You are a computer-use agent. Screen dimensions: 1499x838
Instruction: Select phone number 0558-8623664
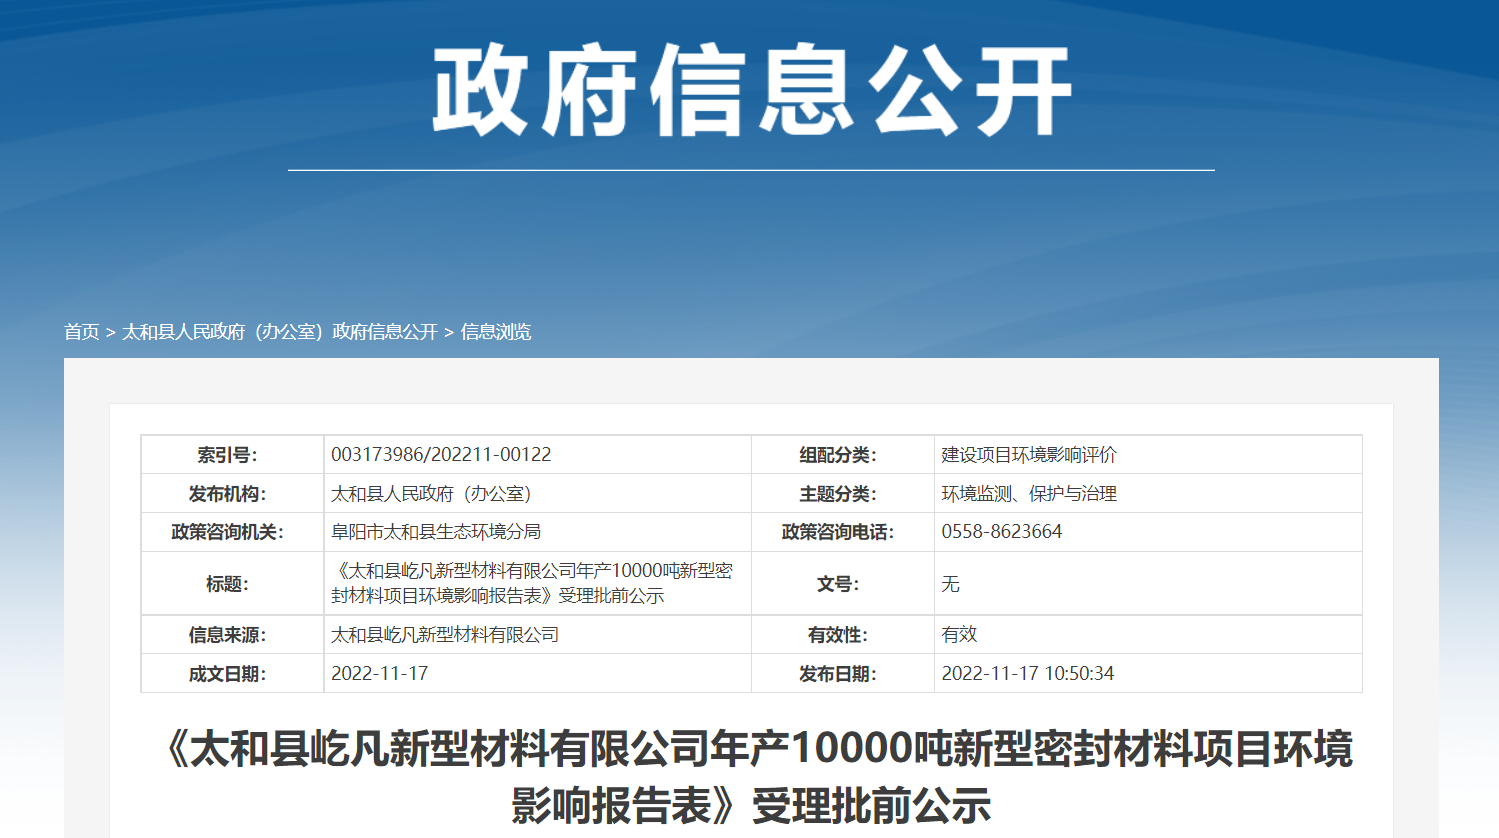point(1002,532)
